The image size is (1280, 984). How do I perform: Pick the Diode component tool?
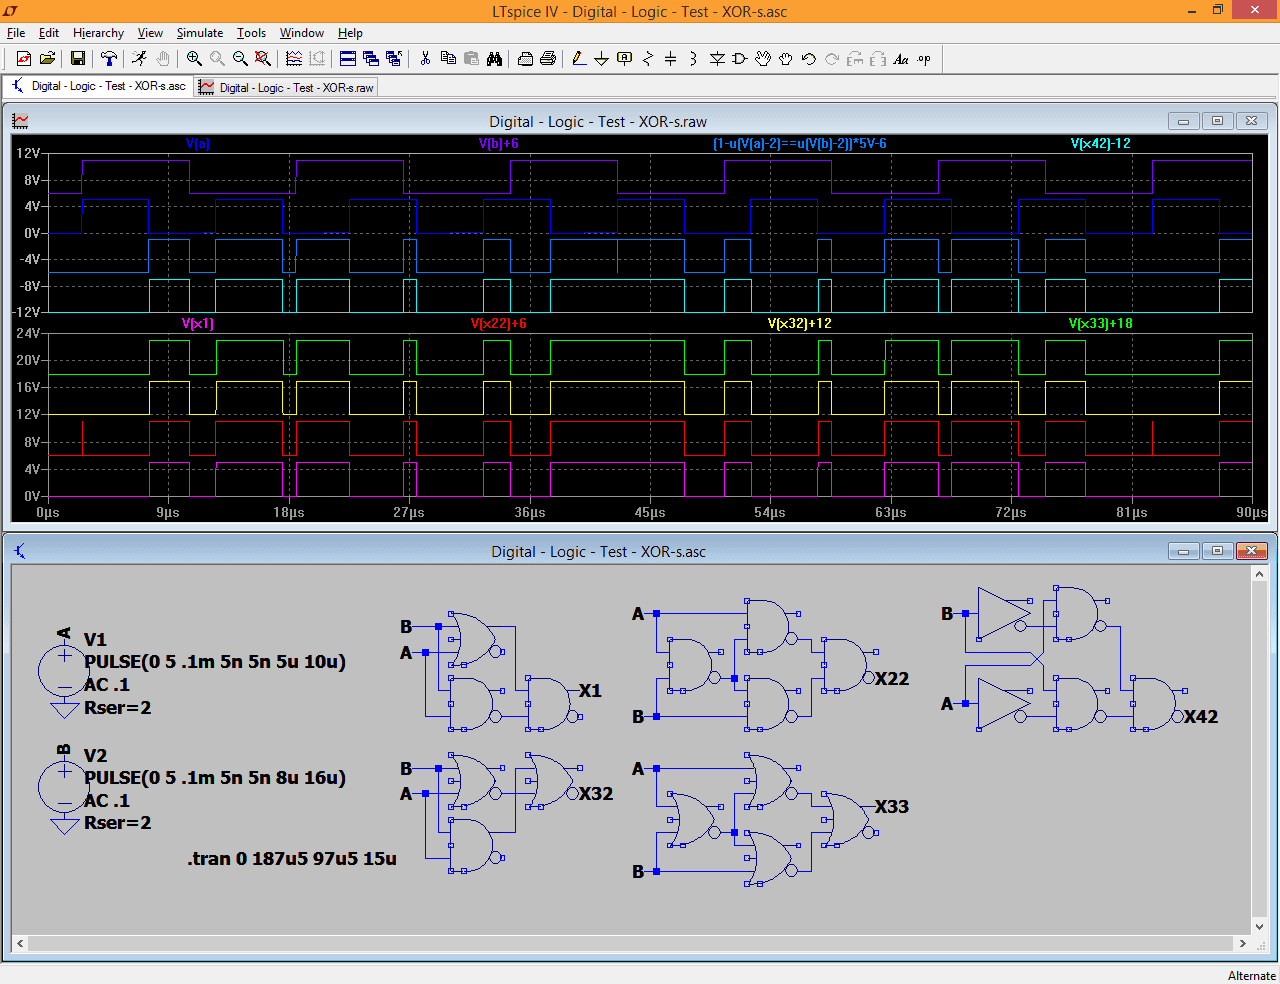coord(717,59)
